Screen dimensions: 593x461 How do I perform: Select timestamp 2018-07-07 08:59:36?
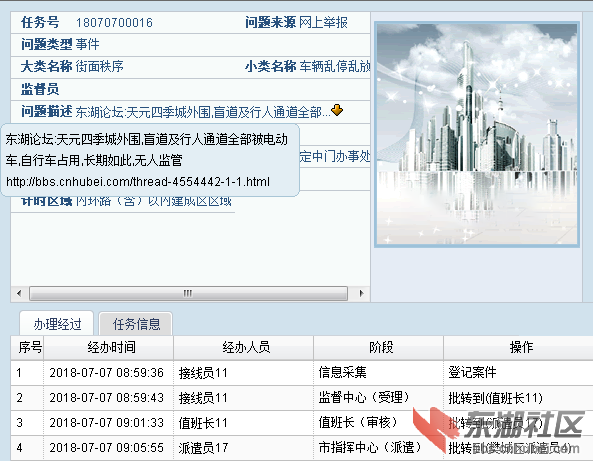107,373
